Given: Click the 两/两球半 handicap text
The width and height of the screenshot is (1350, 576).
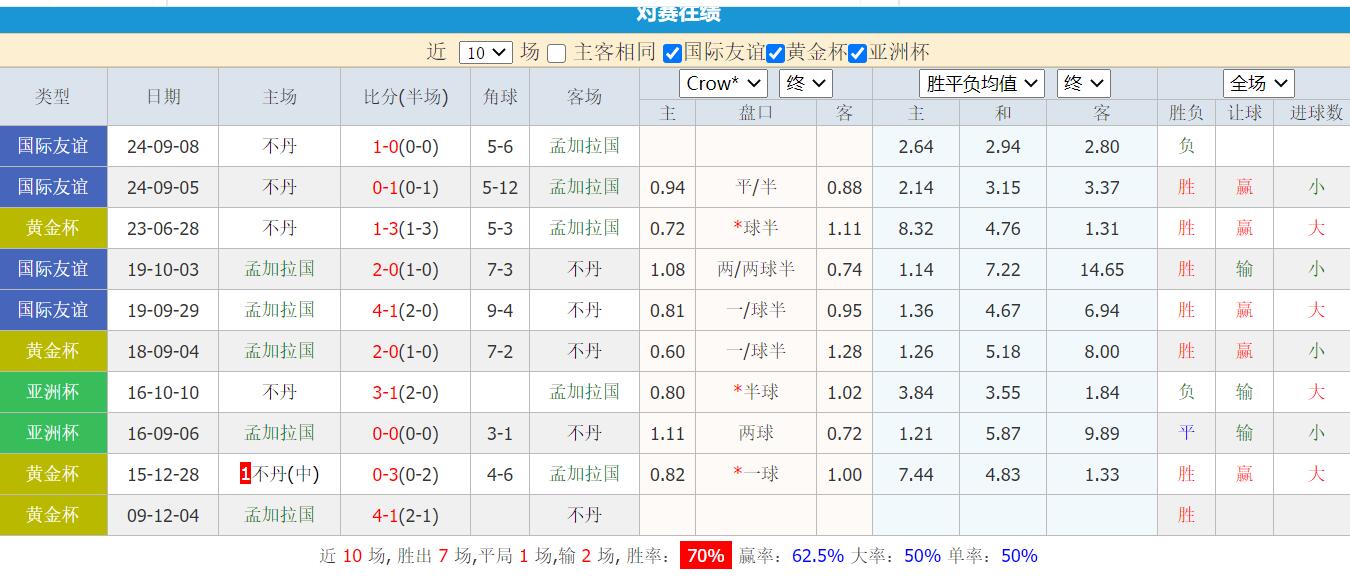Looking at the screenshot, I should [x=756, y=269].
